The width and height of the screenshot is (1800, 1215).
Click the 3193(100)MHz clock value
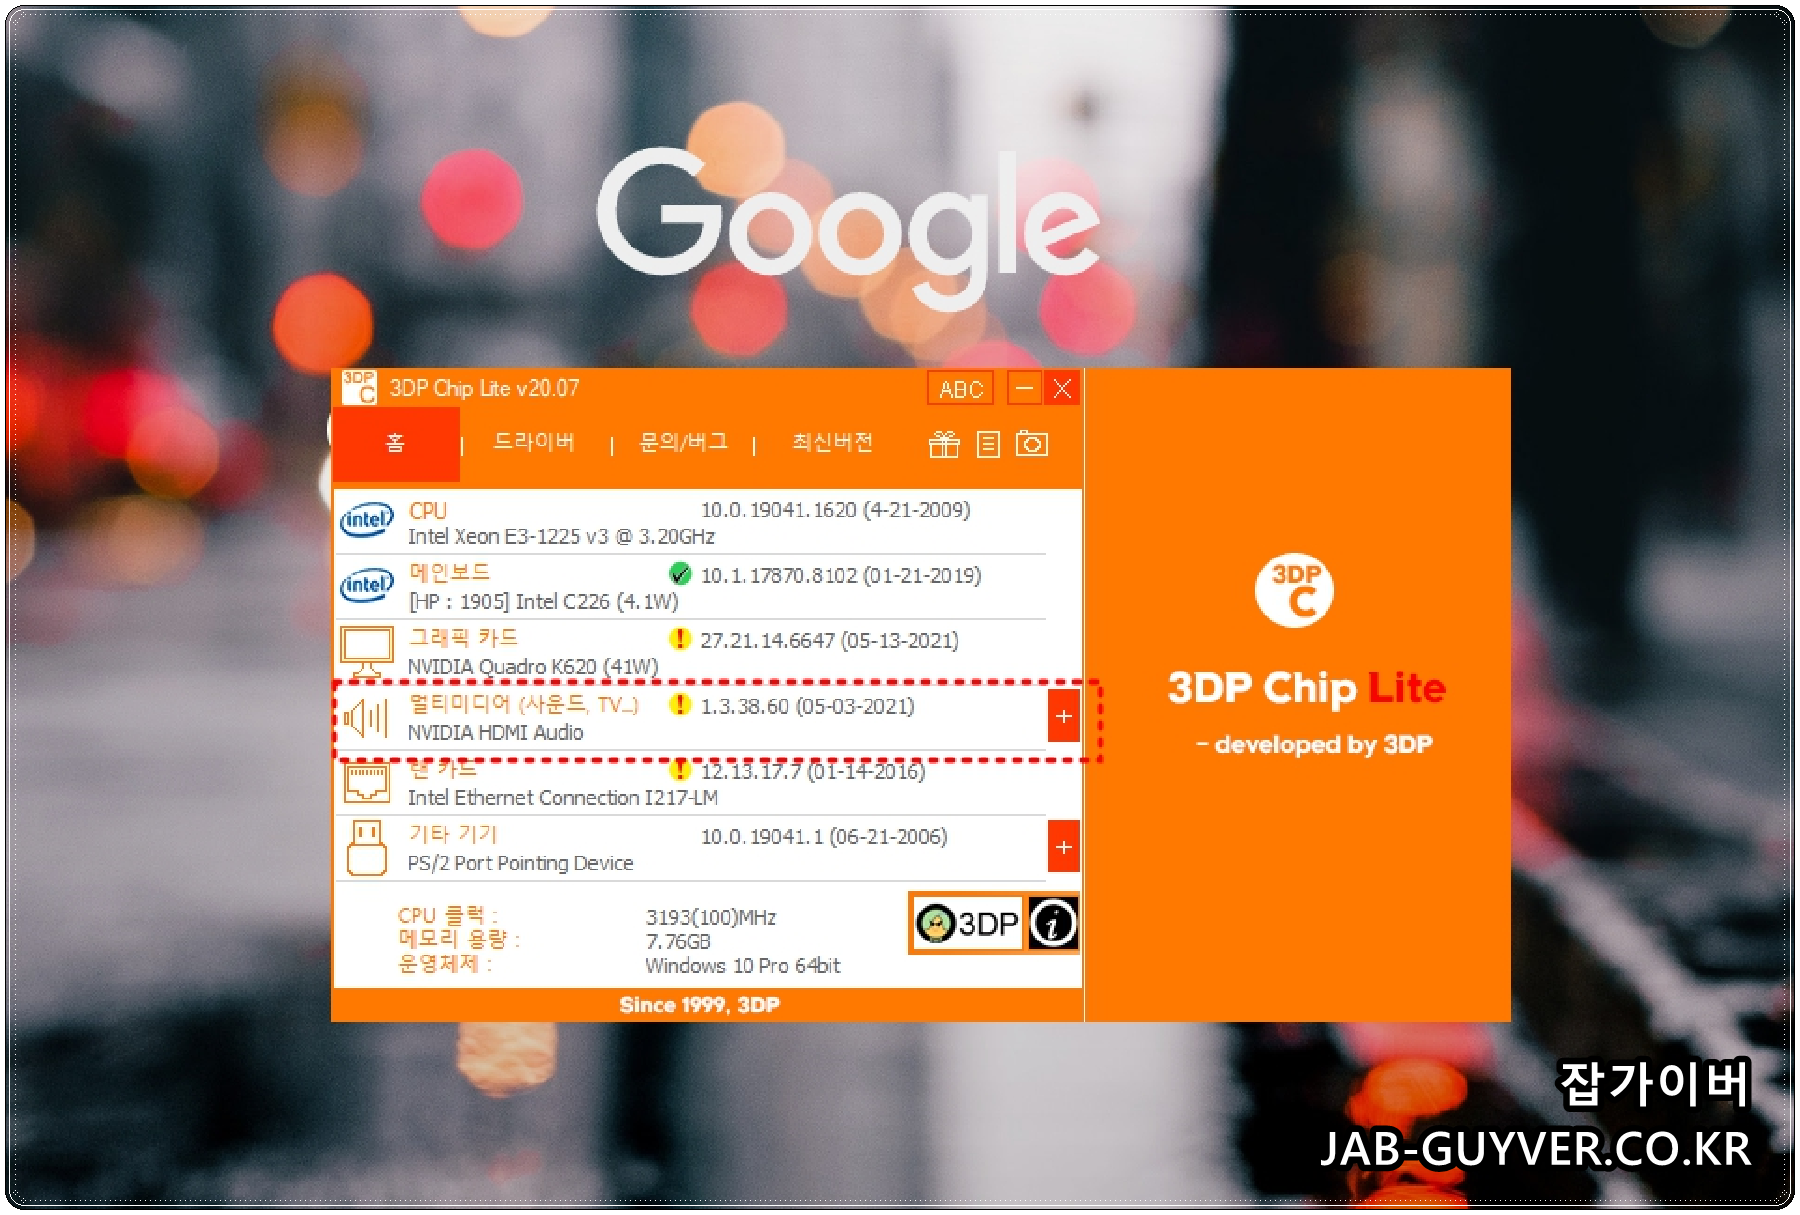[710, 918]
